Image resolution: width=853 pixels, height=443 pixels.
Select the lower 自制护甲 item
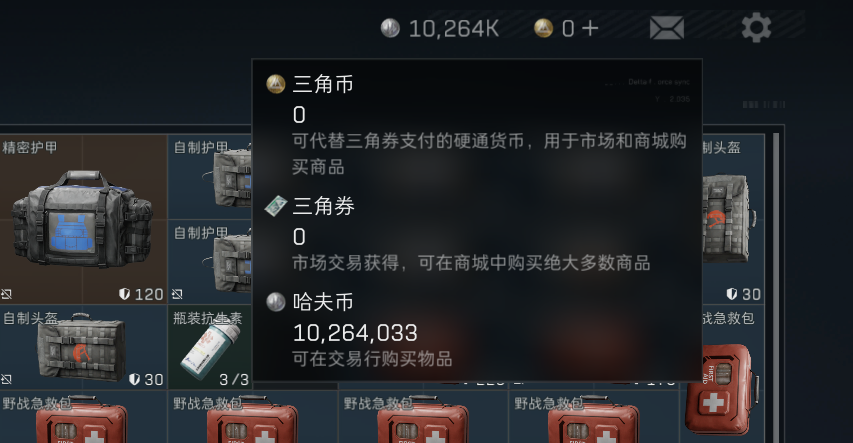tap(210, 262)
